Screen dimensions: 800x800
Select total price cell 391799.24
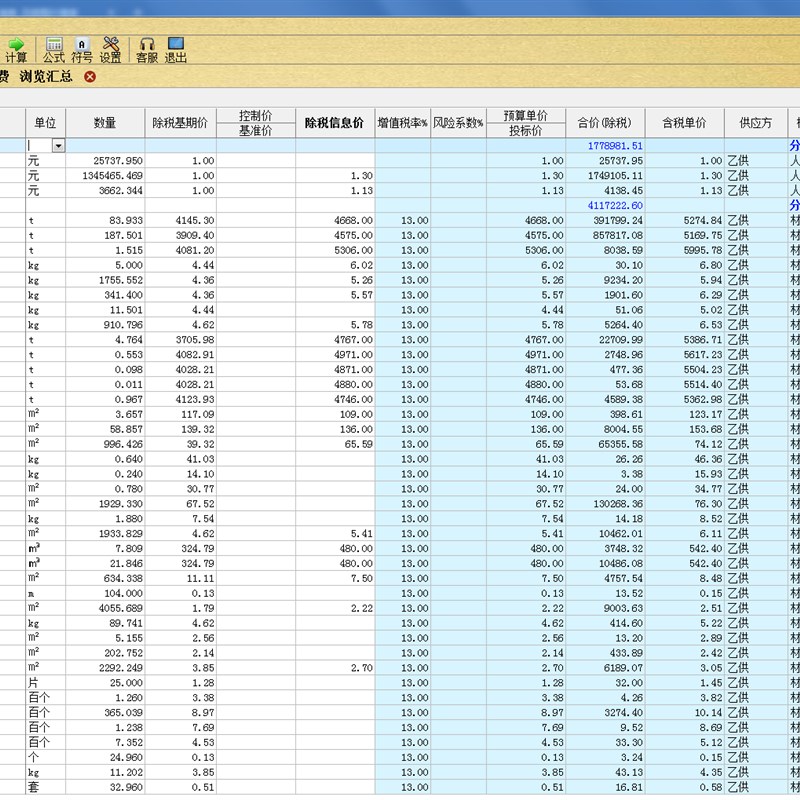605,220
